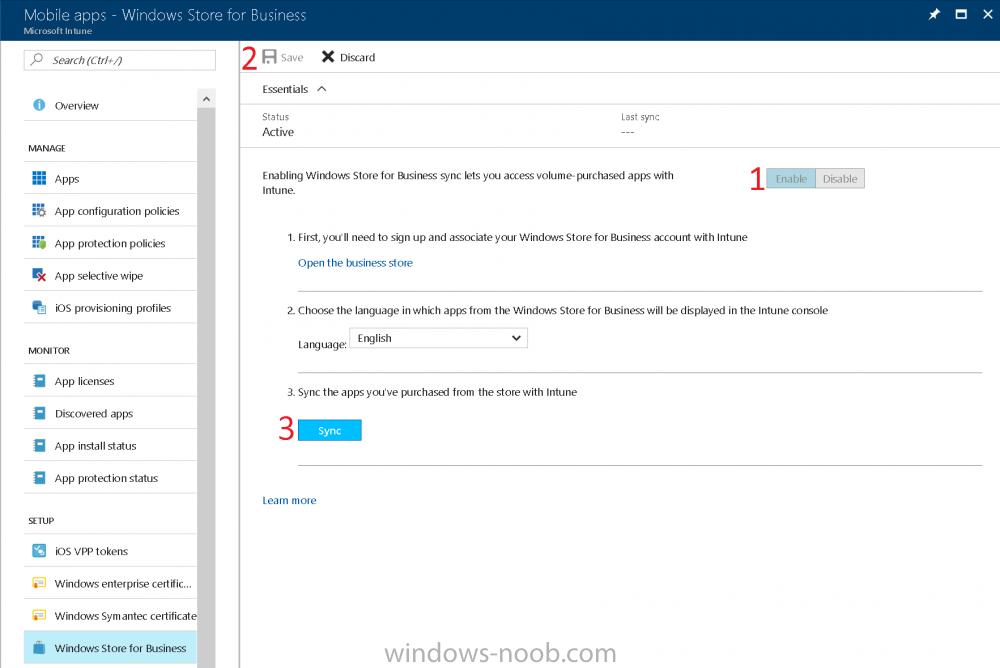Click the Sync button
Viewport: 1000px width, 668px height.
(330, 431)
